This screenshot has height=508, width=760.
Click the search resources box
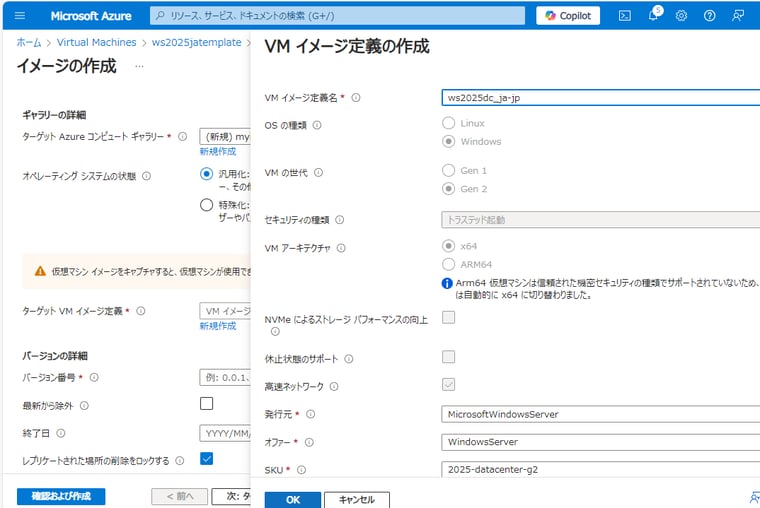click(337, 16)
